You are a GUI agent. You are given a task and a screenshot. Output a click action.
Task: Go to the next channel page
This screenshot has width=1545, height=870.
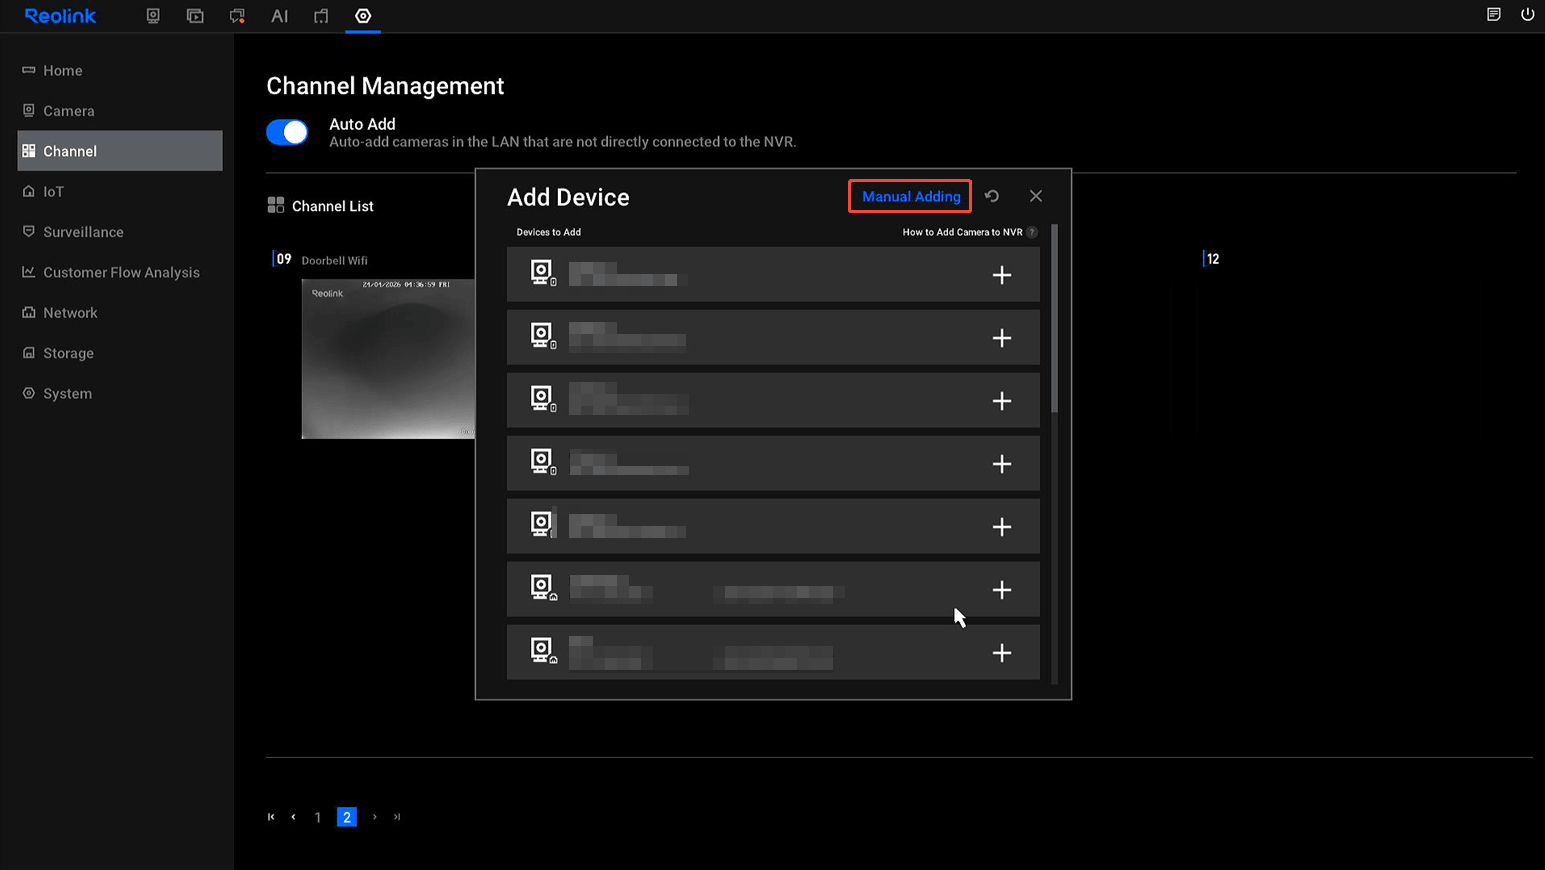pyautogui.click(x=375, y=817)
